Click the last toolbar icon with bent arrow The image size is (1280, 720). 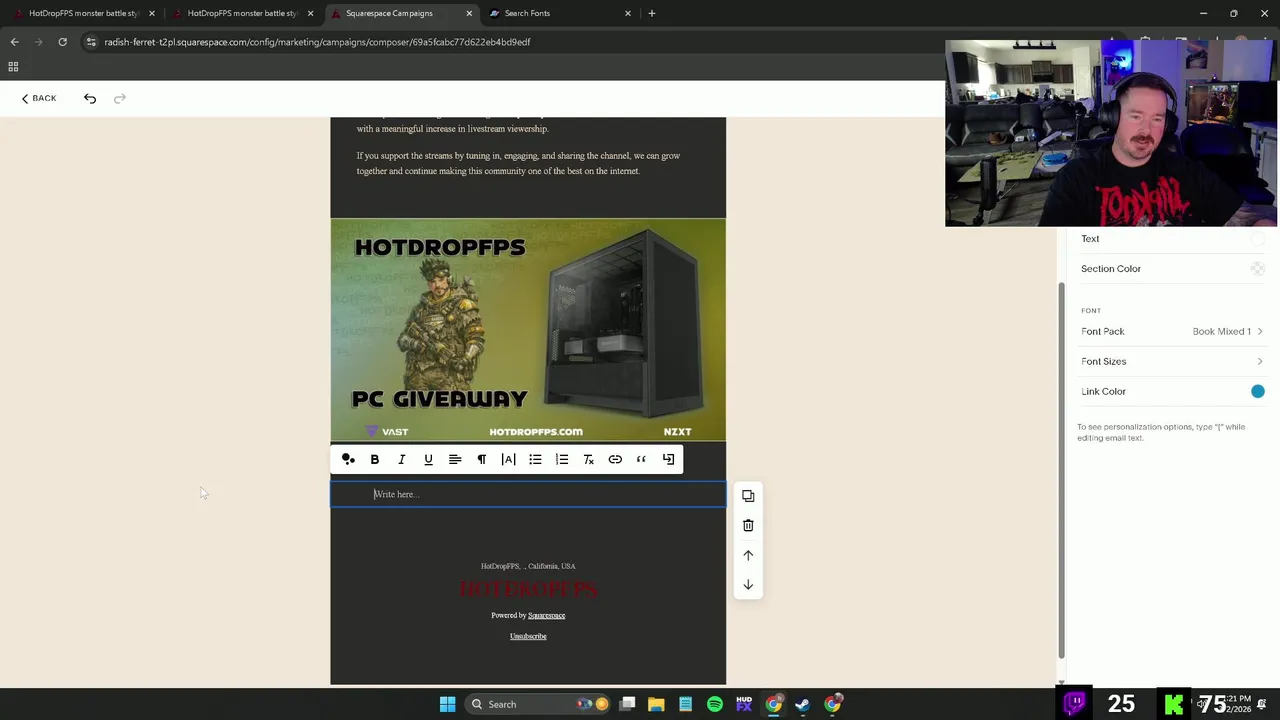668,459
